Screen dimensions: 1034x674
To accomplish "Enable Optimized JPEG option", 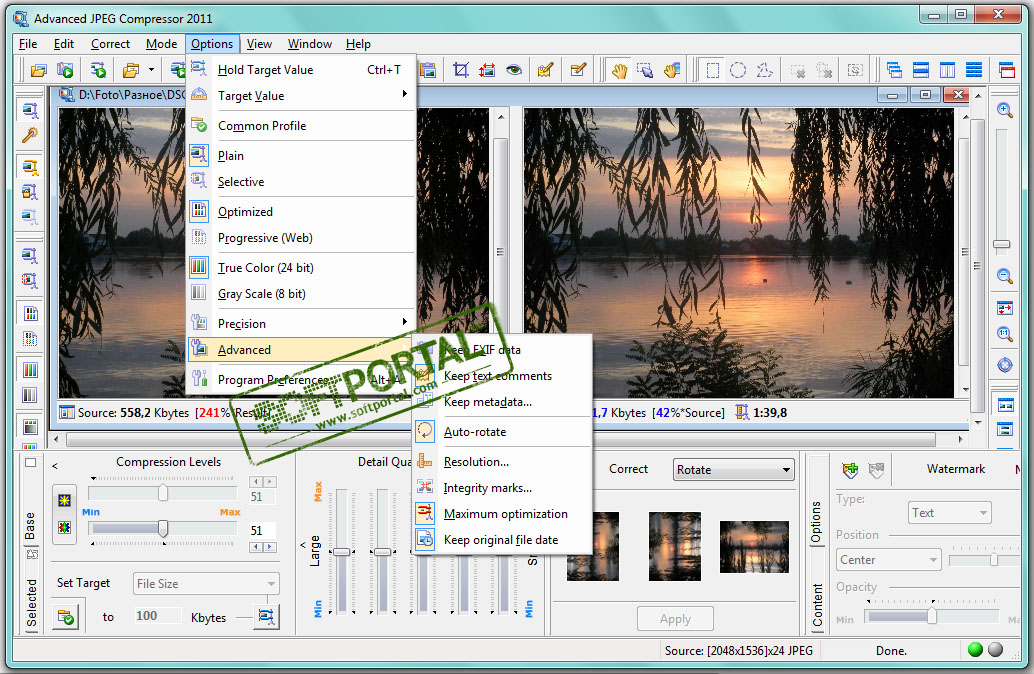I will pyautogui.click(x=301, y=212).
